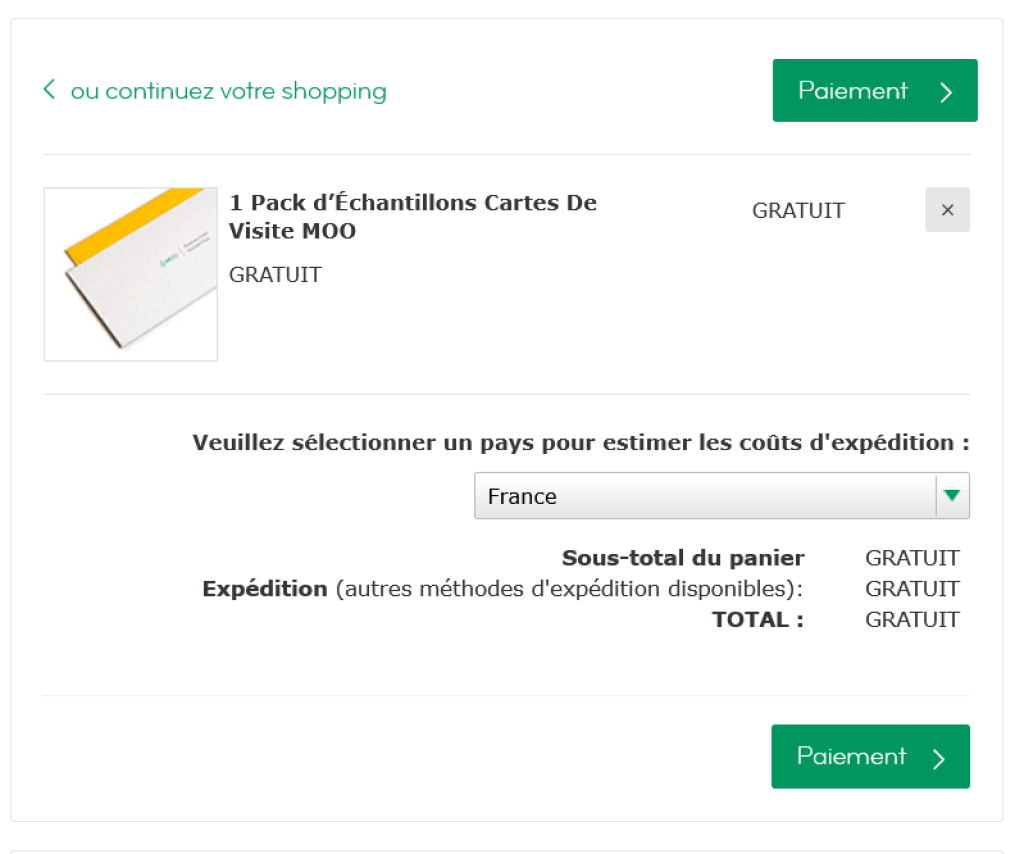1024x854 pixels.
Task: Click the GRATUIT value for TOTAL
Action: [912, 620]
